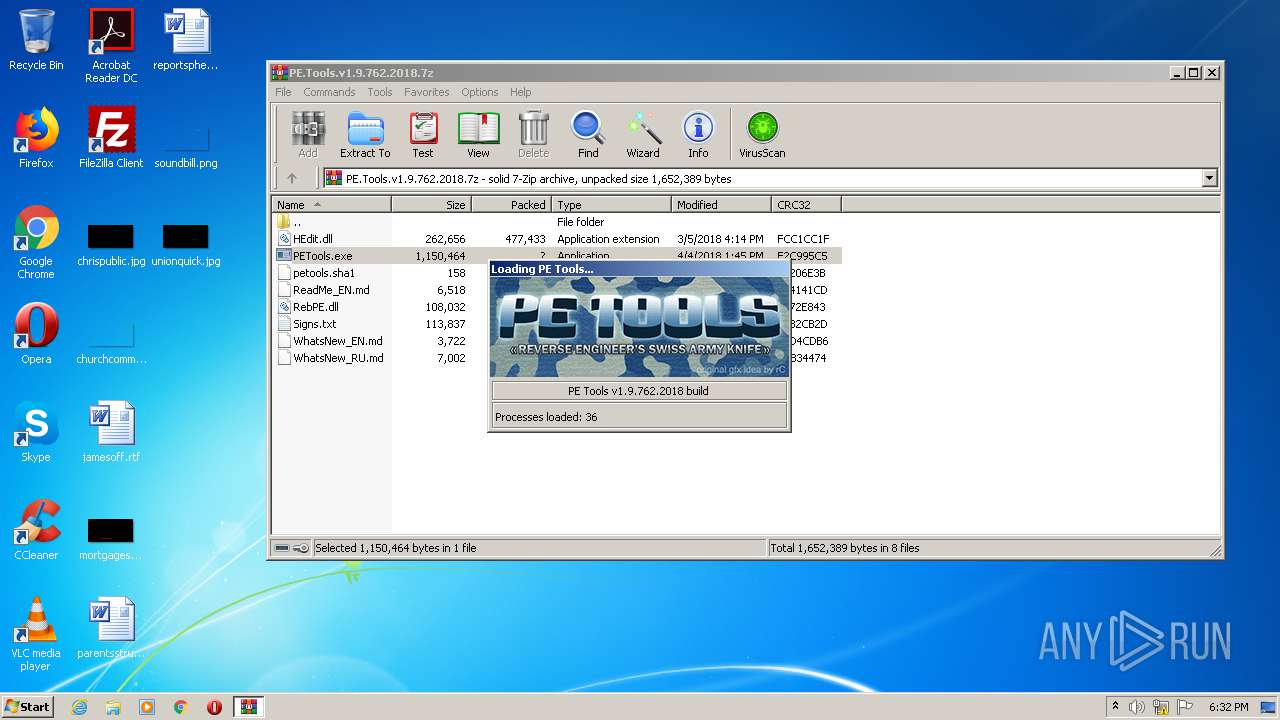Open the Find magnifier tool
Image resolution: width=1280 pixels, height=720 pixels.
coord(588,134)
